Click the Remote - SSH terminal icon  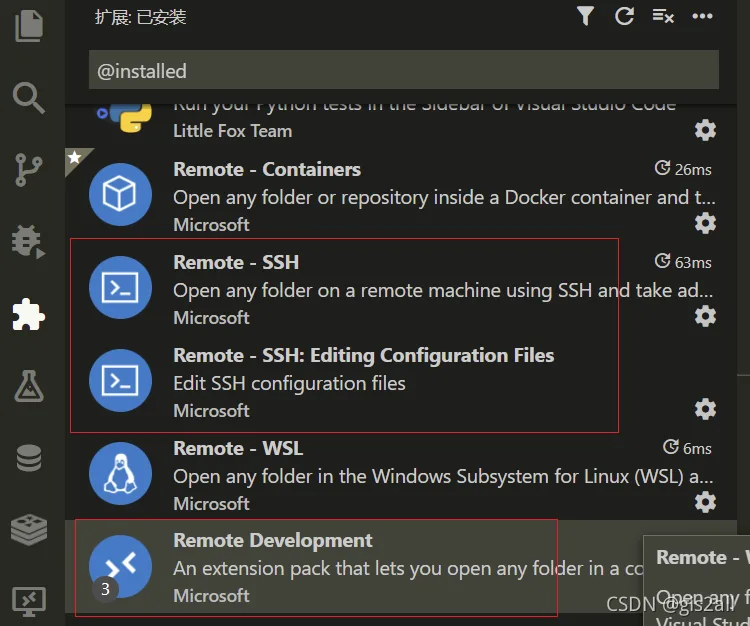coord(120,287)
